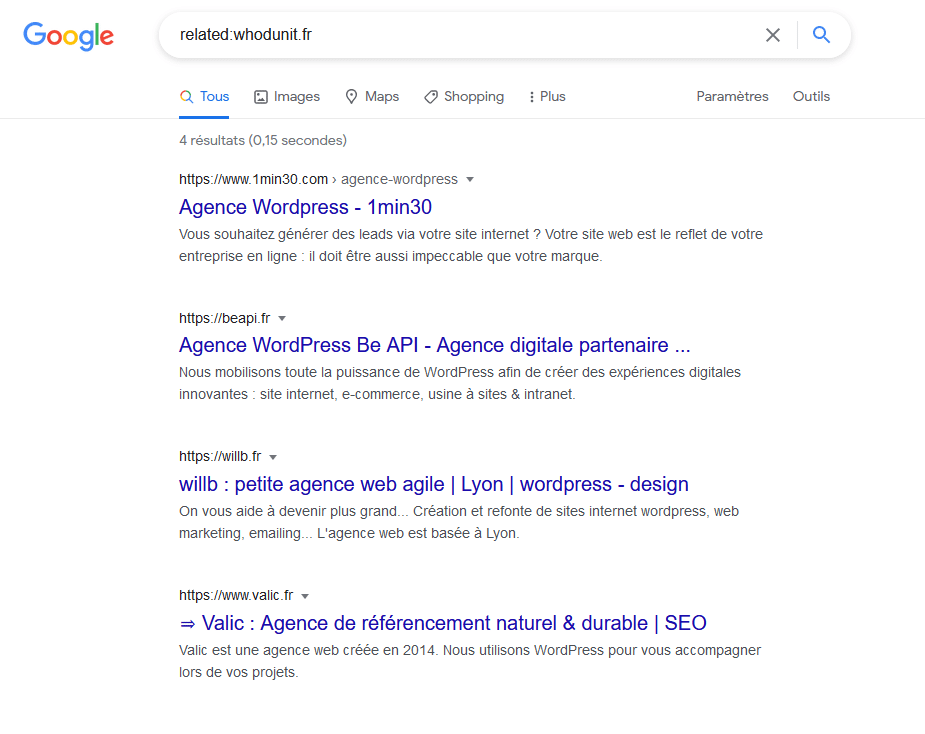
Task: Click the Plus three-dot icon
Action: 532,97
